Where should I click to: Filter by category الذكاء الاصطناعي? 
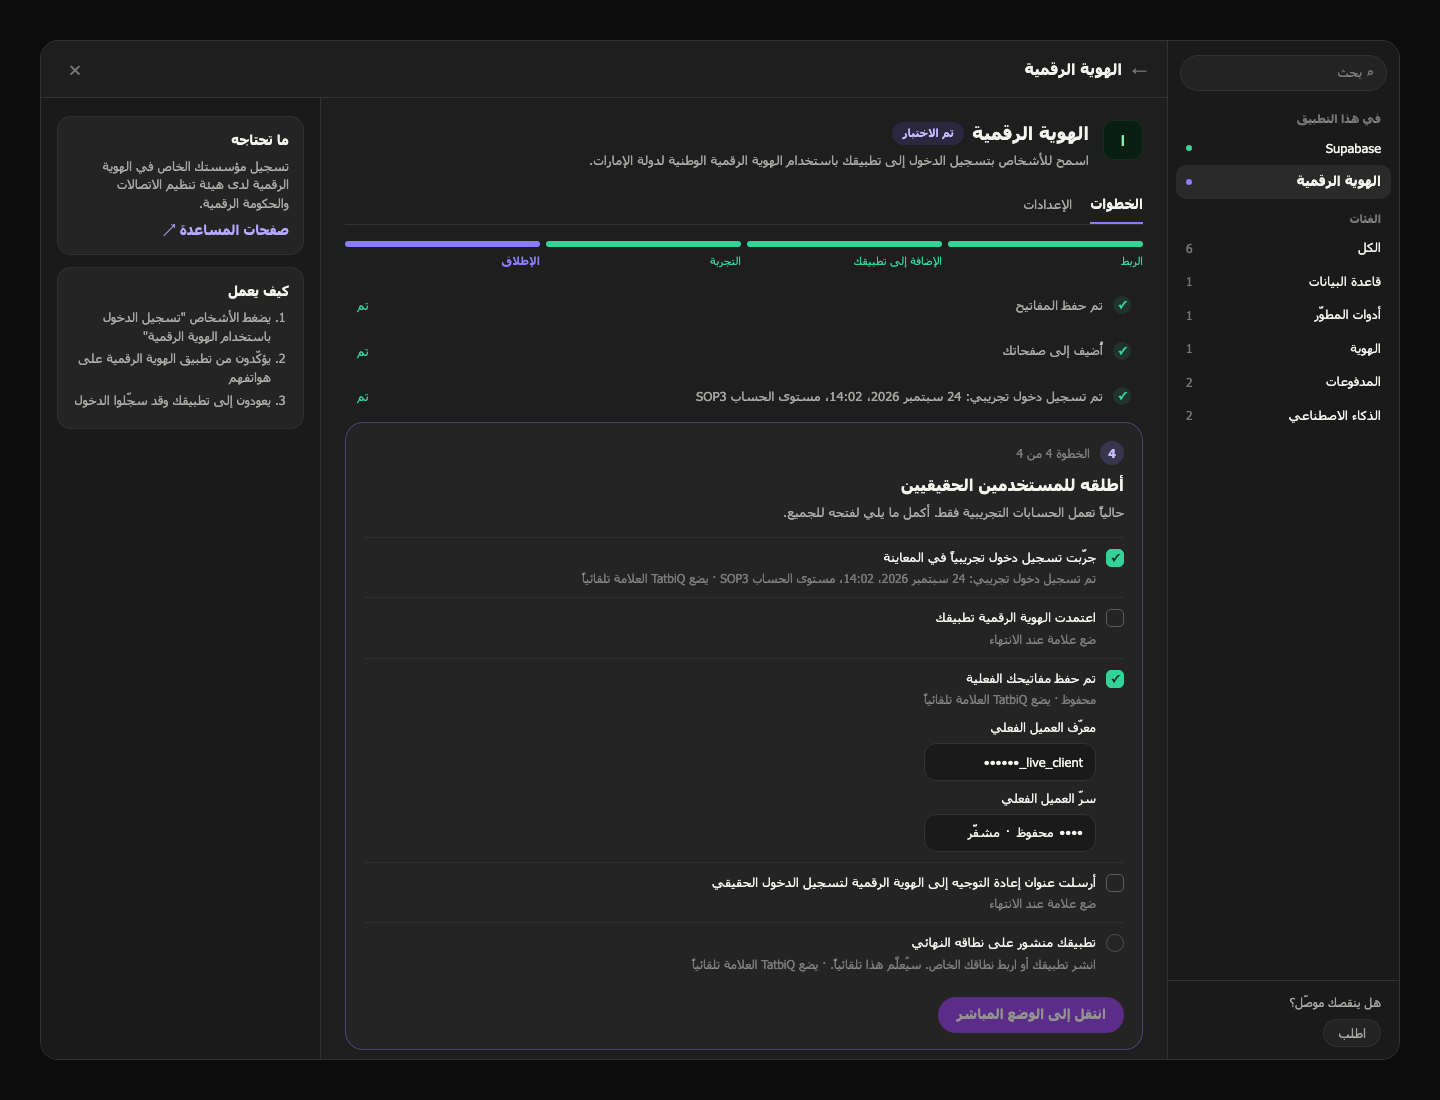pyautogui.click(x=1283, y=416)
